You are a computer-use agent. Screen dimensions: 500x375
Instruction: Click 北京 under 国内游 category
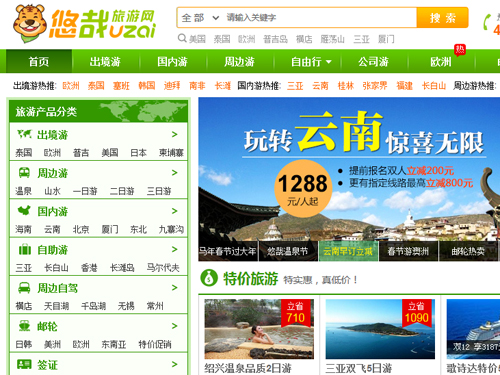point(81,229)
